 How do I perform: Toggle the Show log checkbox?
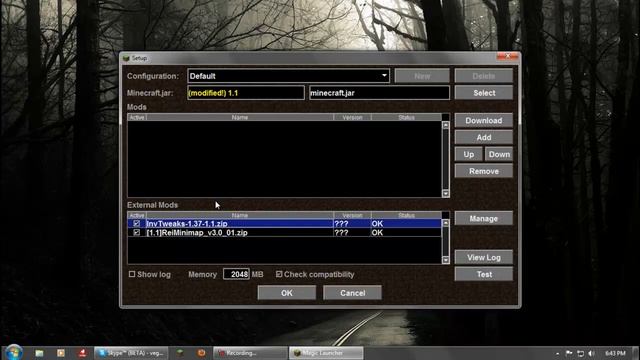point(132,274)
